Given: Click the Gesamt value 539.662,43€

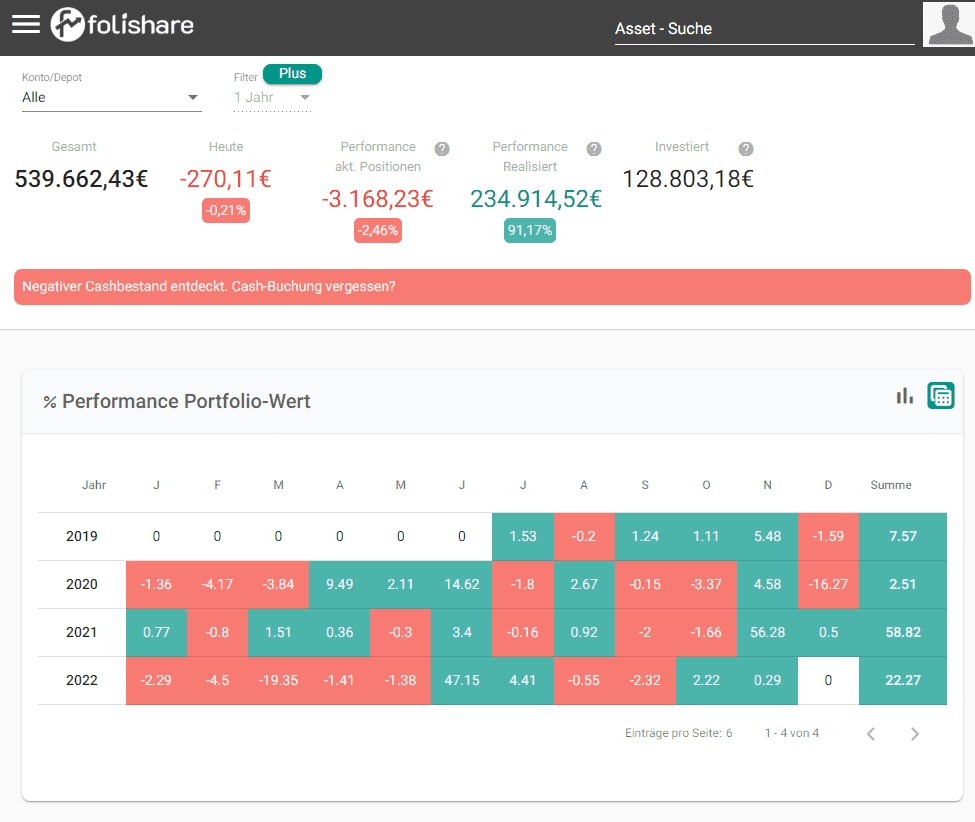Looking at the screenshot, I should (81, 179).
